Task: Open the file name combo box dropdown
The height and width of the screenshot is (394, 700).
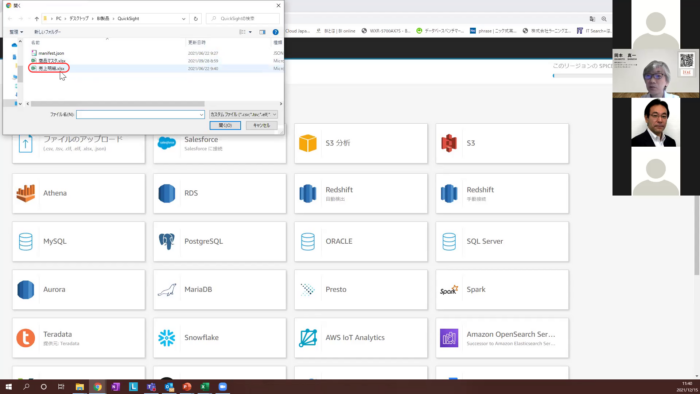Action: (x=201, y=115)
